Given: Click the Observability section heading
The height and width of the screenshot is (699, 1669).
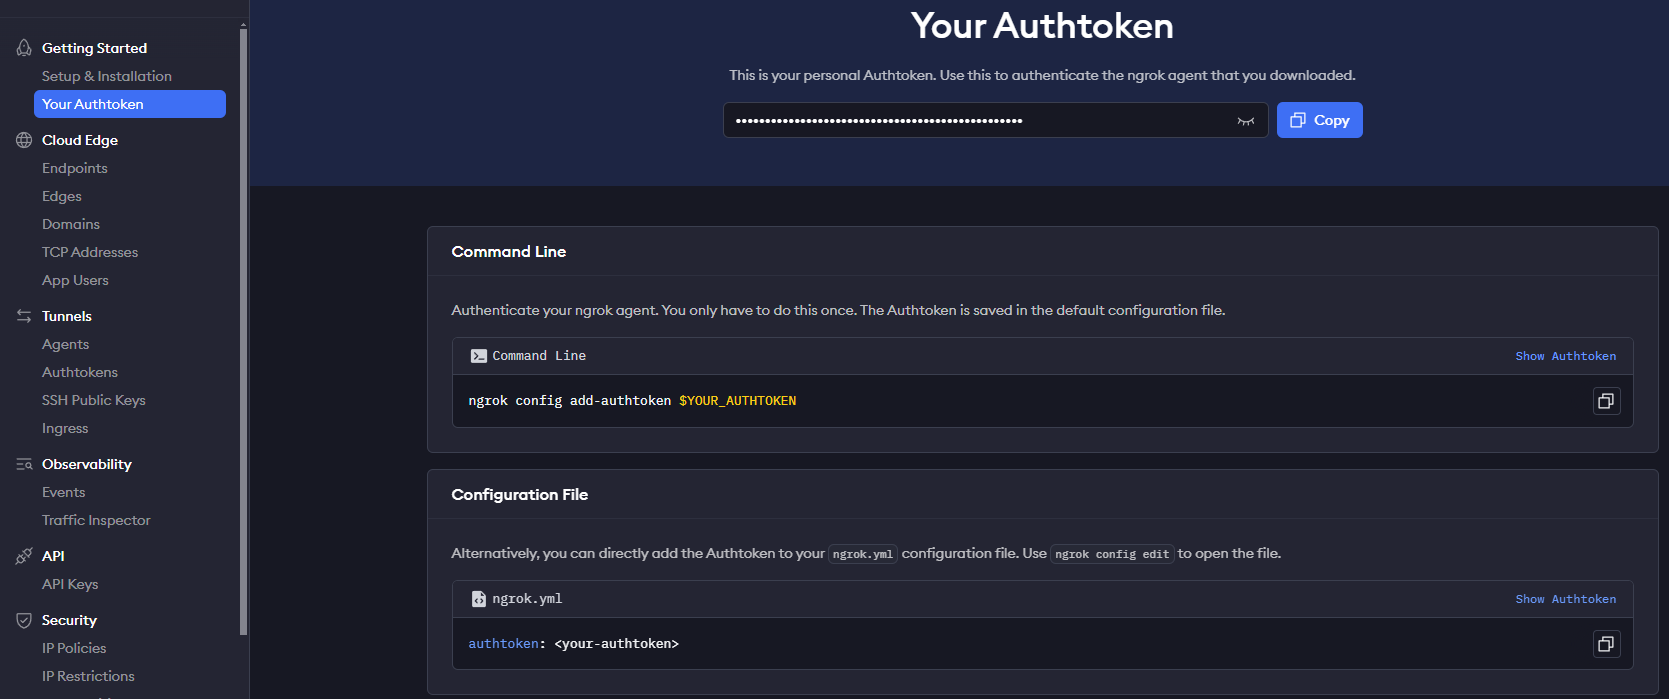Looking at the screenshot, I should tap(87, 464).
